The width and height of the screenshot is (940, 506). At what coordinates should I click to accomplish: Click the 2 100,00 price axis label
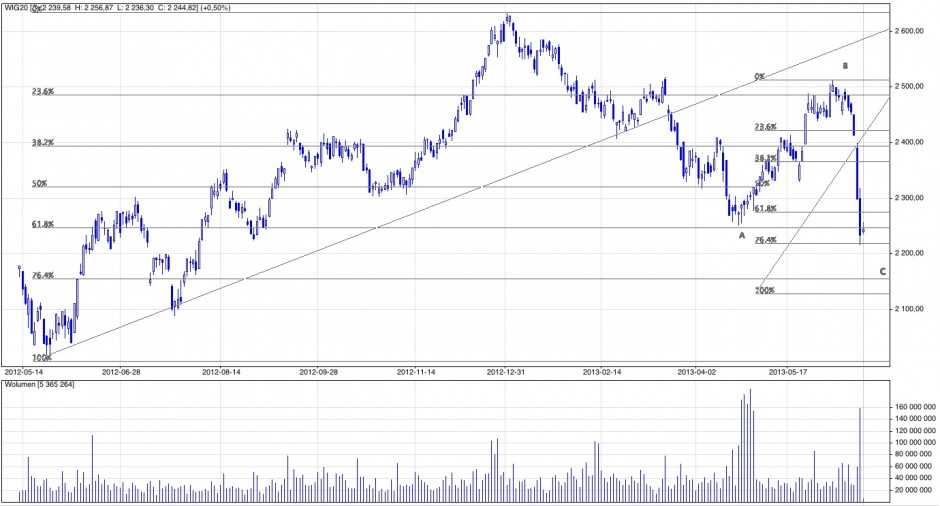tap(914, 309)
